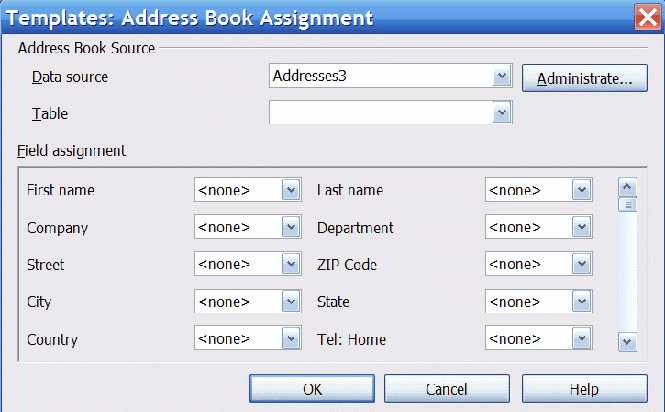Expand the Last name field dropdown
This screenshot has width=665, height=412.
point(581,190)
